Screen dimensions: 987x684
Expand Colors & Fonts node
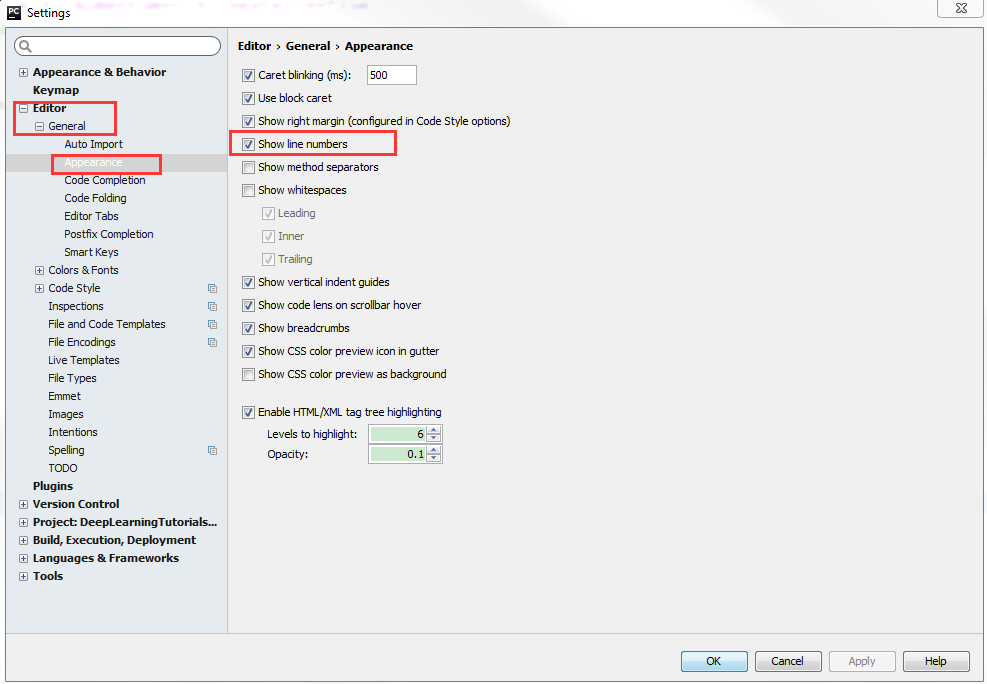[x=39, y=271]
